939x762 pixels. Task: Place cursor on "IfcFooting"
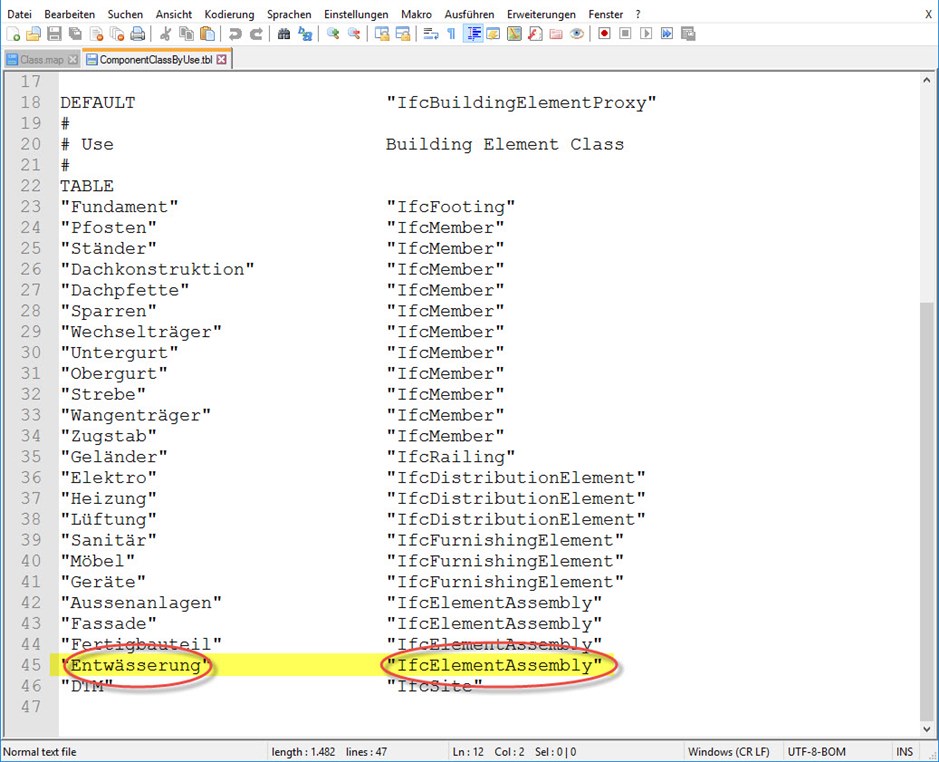[450, 207]
